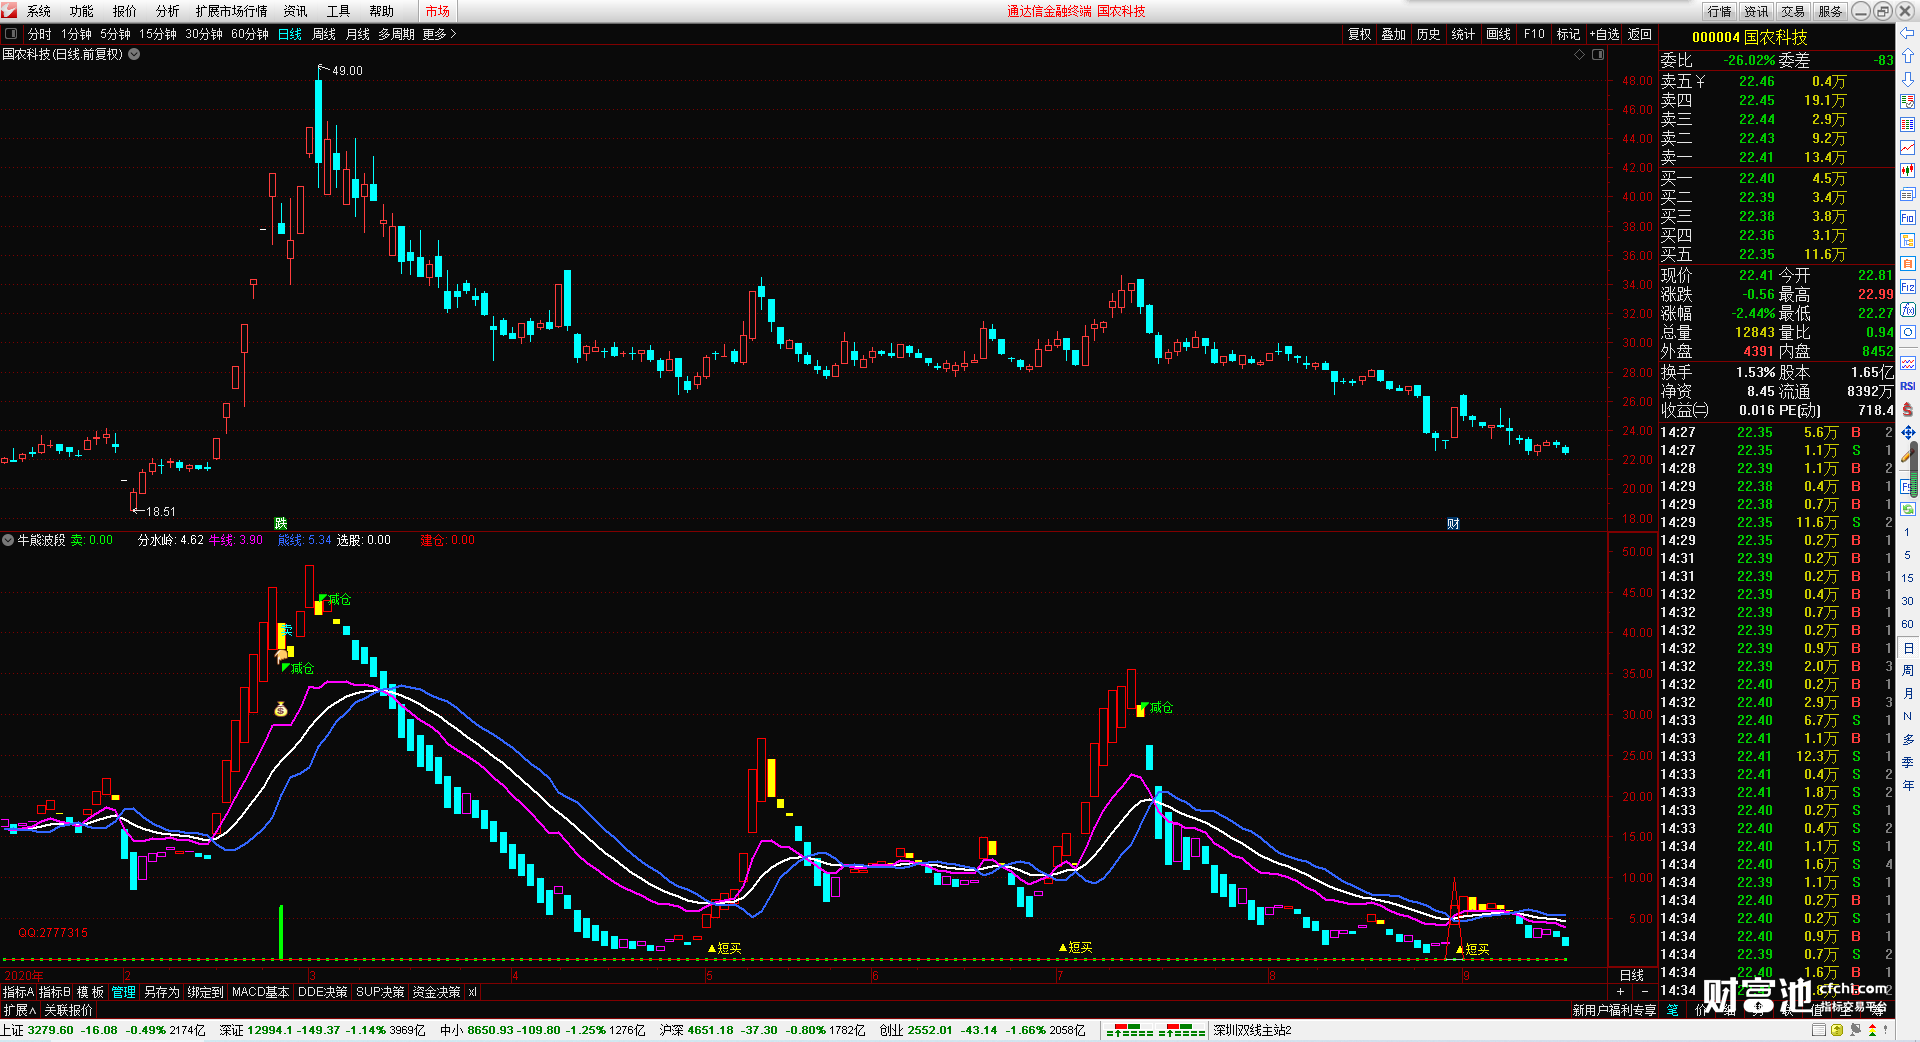Click the 返回 return button
Viewport: 1920px width, 1042px height.
tap(1640, 34)
